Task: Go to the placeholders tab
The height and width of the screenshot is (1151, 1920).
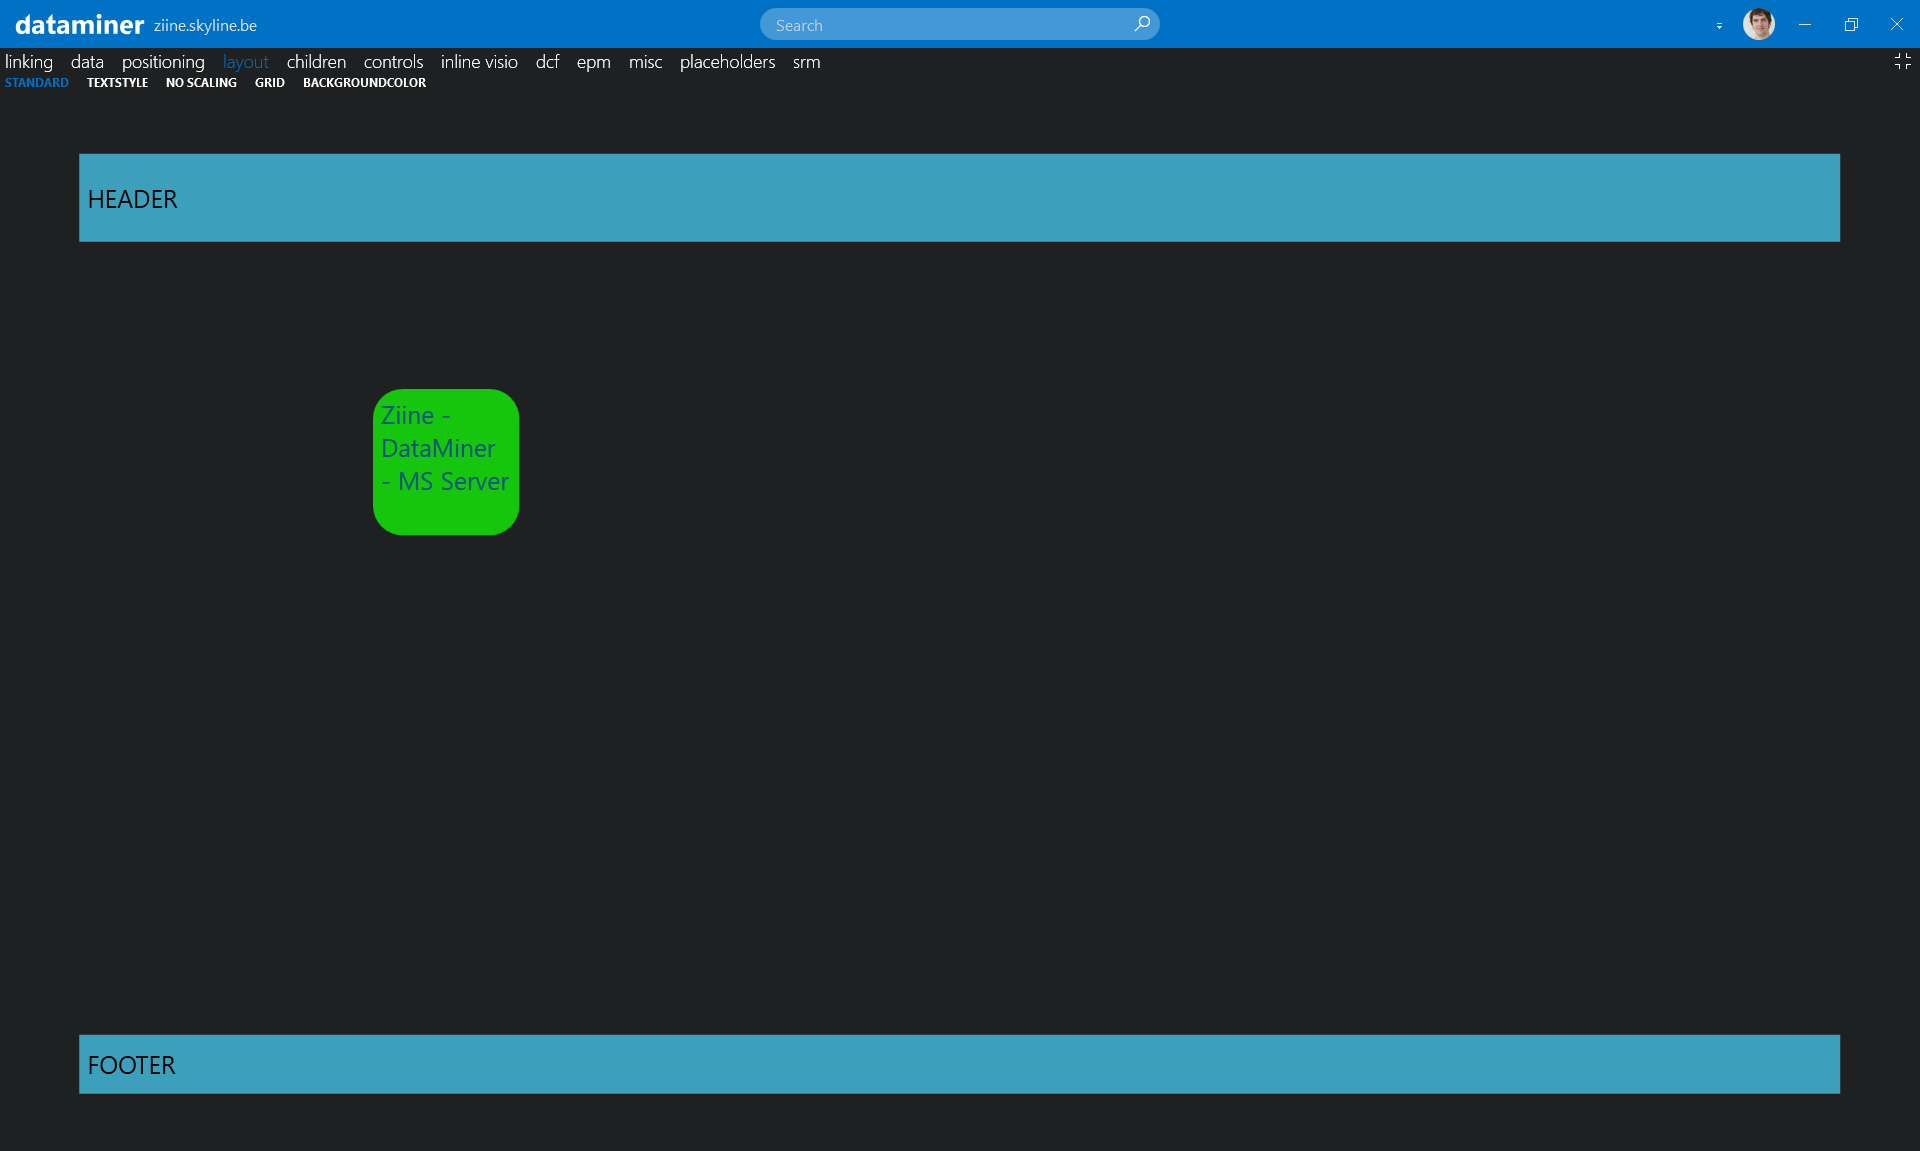Action: [x=727, y=62]
